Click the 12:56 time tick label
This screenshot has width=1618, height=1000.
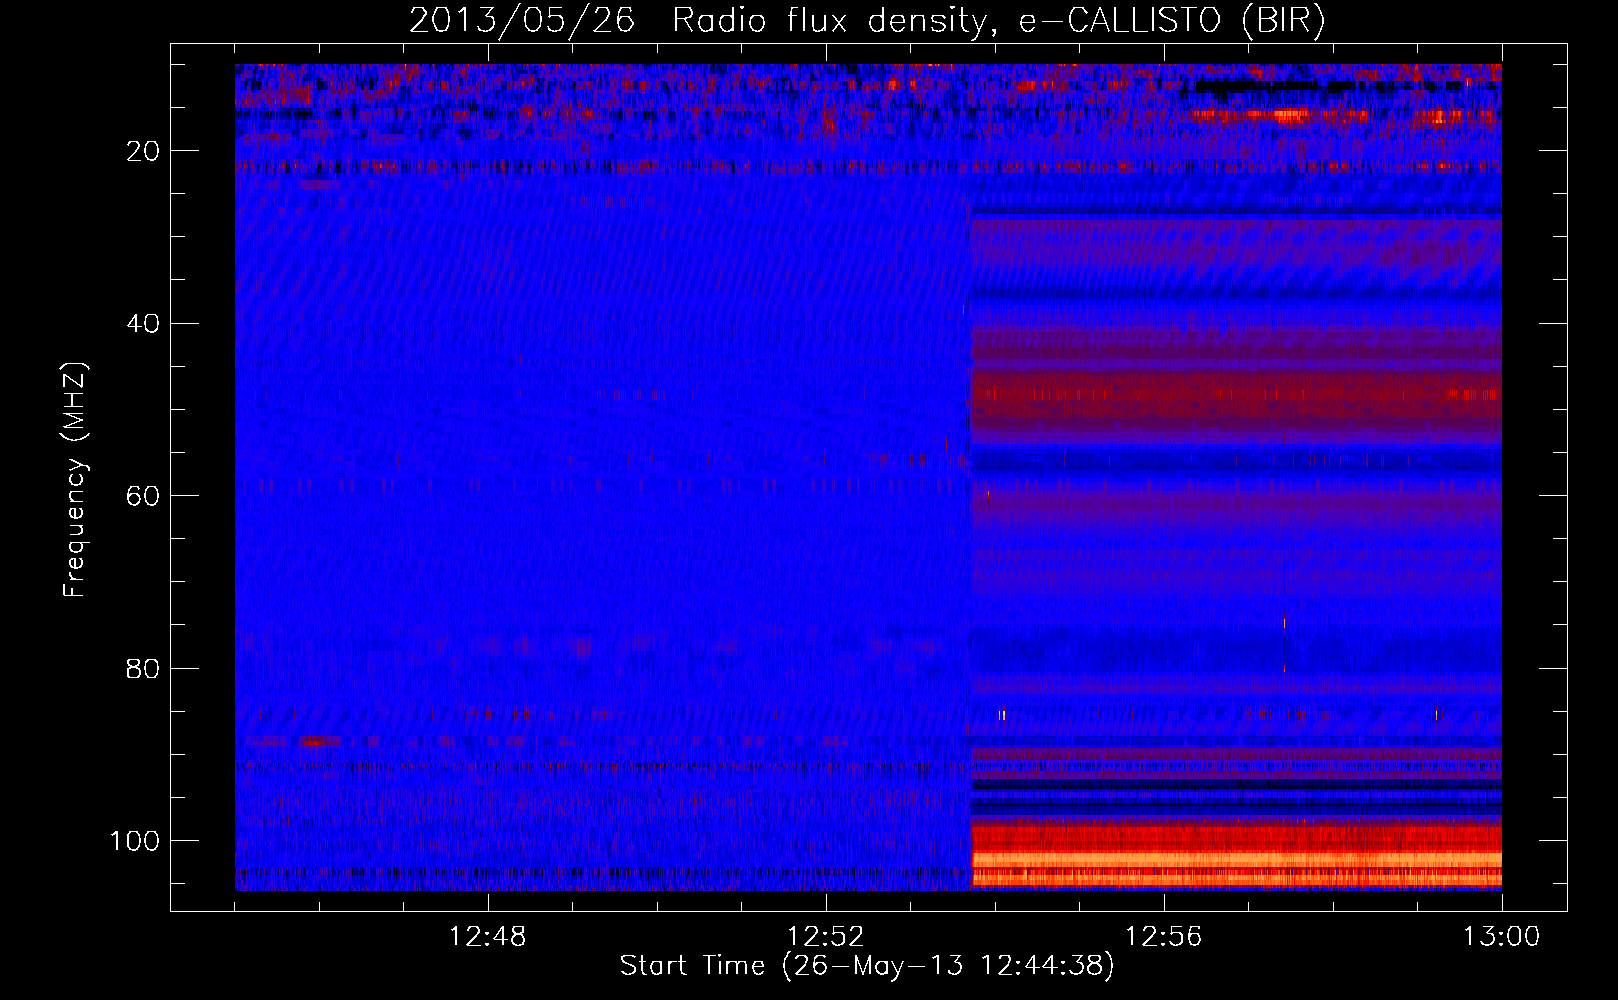point(1164,936)
